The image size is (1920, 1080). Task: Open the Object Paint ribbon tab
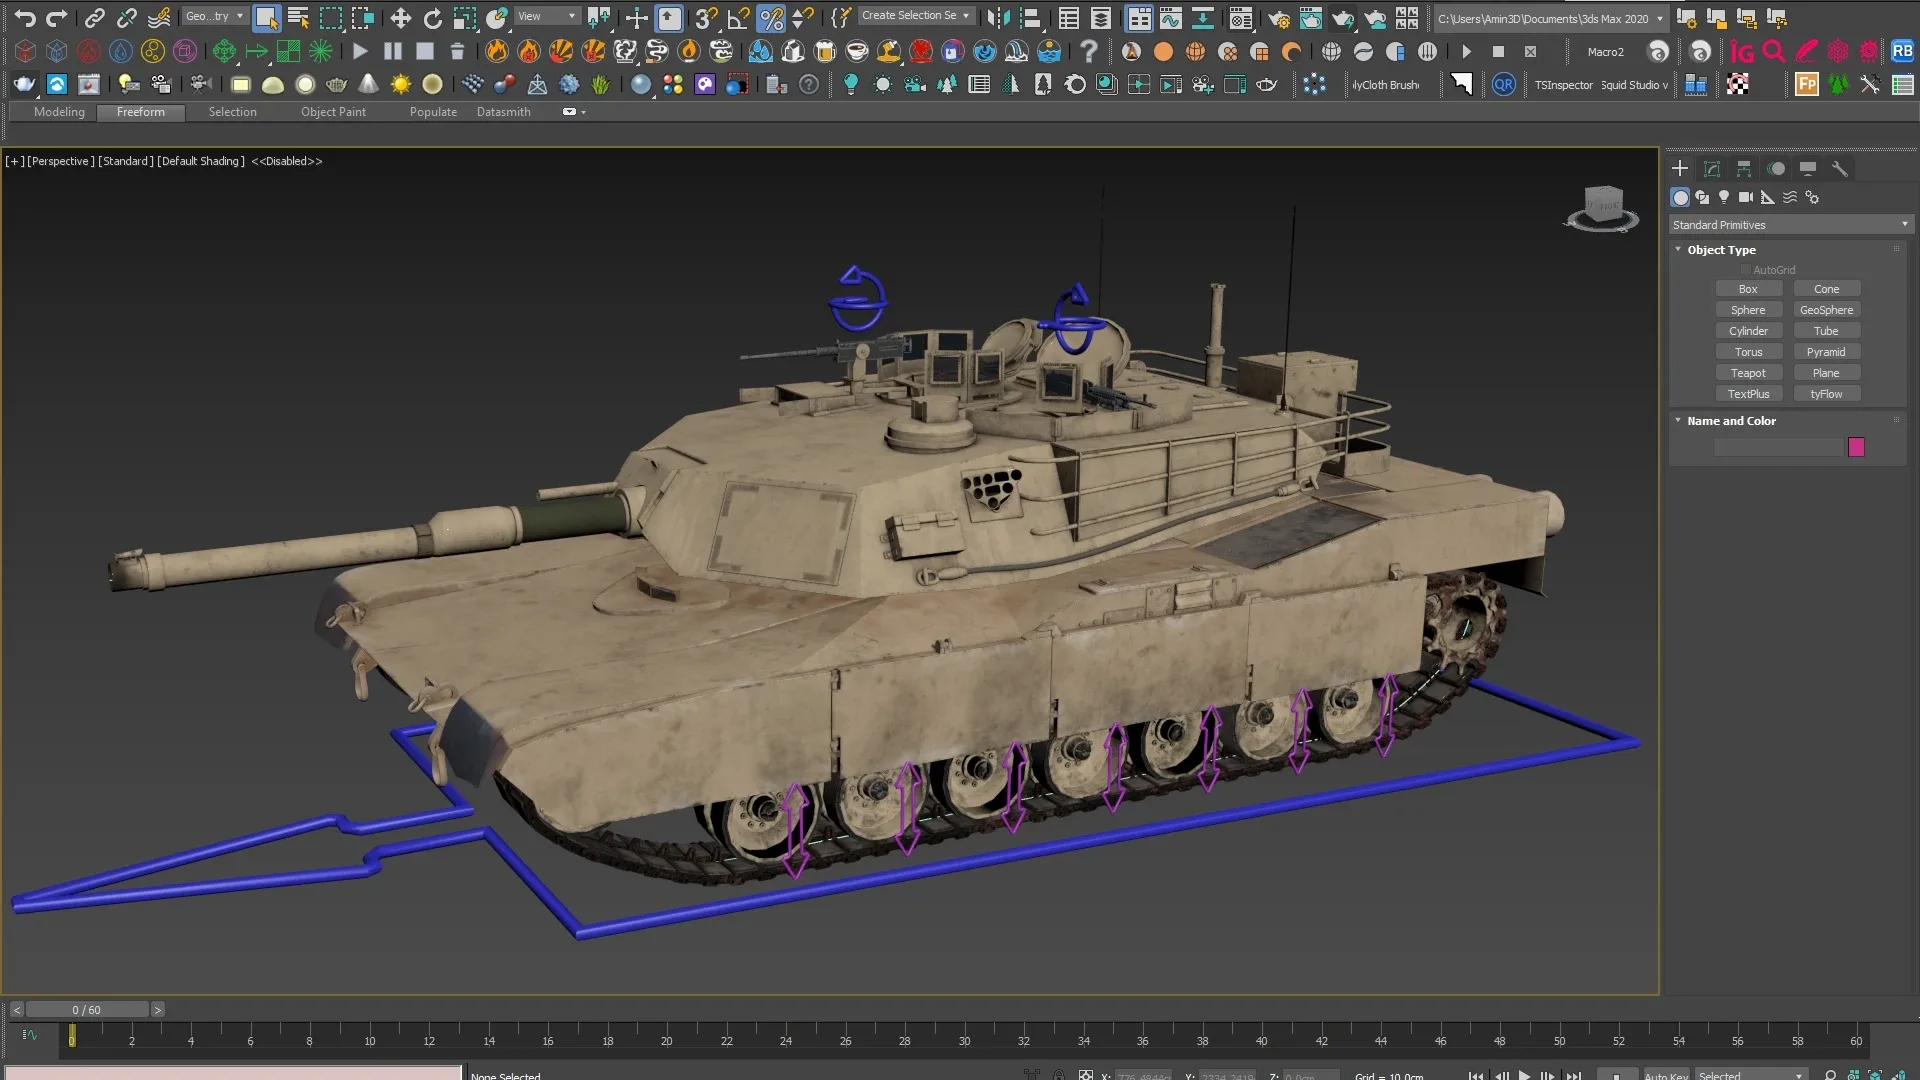click(x=333, y=112)
